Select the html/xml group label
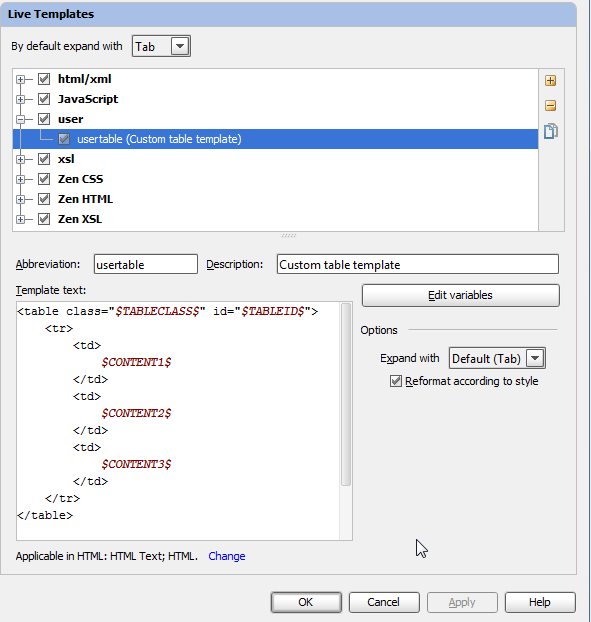This screenshot has width=591, height=622. point(84,79)
